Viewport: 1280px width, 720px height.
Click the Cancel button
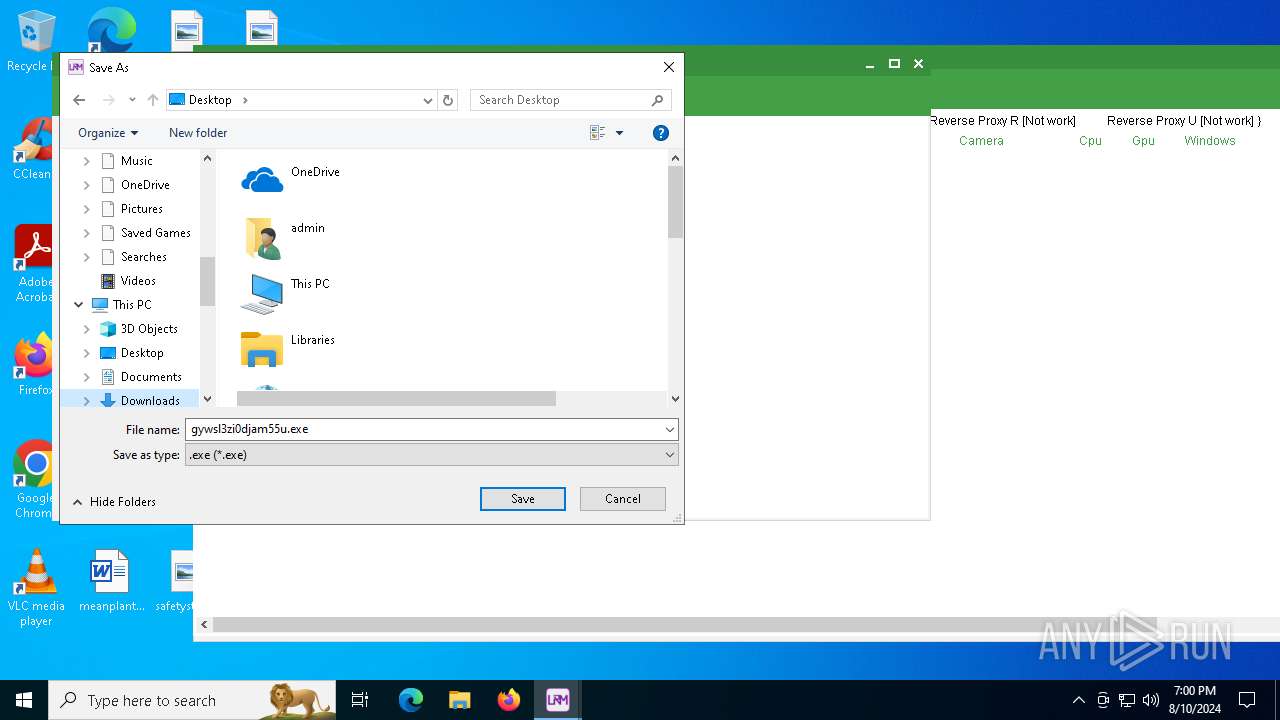pyautogui.click(x=623, y=499)
